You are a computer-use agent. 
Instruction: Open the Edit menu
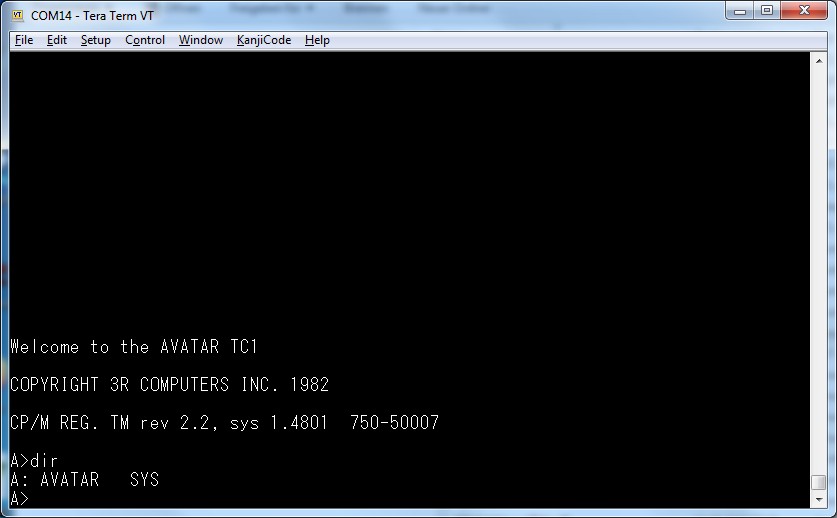(x=57, y=40)
